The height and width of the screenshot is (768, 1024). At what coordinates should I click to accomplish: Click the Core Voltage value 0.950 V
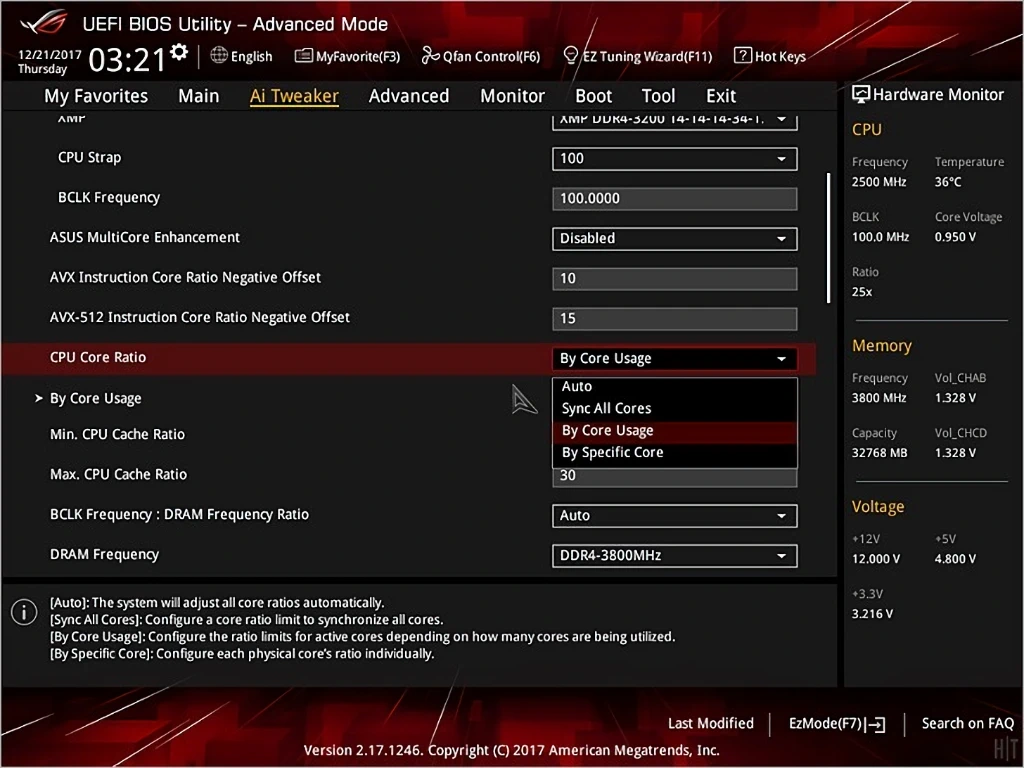[955, 237]
